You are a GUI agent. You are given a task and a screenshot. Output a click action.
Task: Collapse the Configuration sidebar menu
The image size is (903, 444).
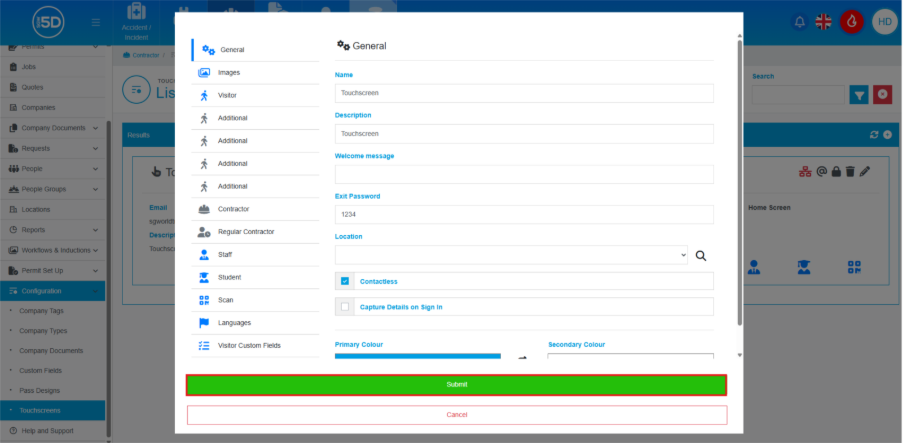[x=53, y=291]
